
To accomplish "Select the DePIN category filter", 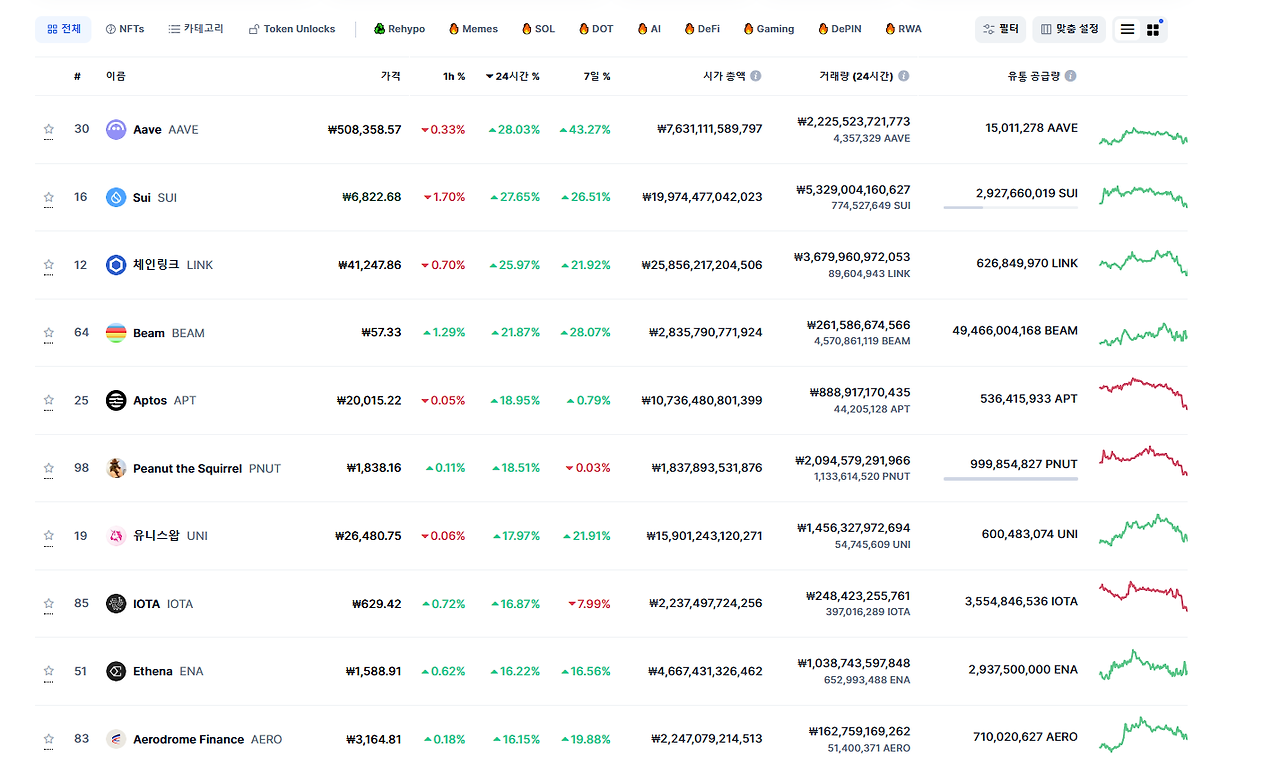I will click(x=839, y=29).
